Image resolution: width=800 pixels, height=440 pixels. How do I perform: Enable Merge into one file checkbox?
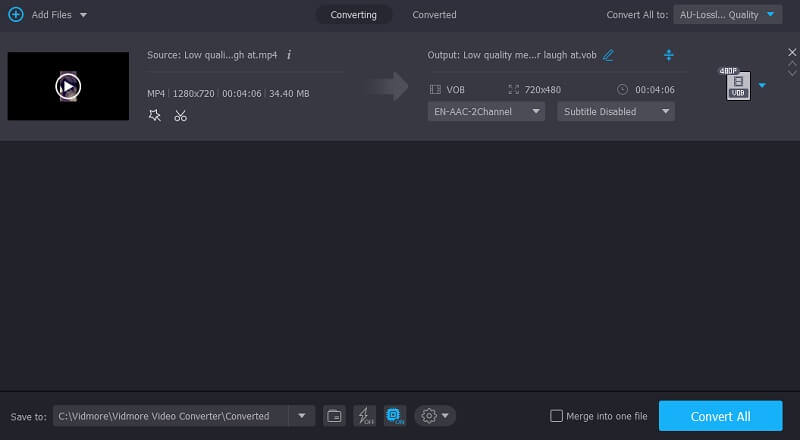coord(557,416)
